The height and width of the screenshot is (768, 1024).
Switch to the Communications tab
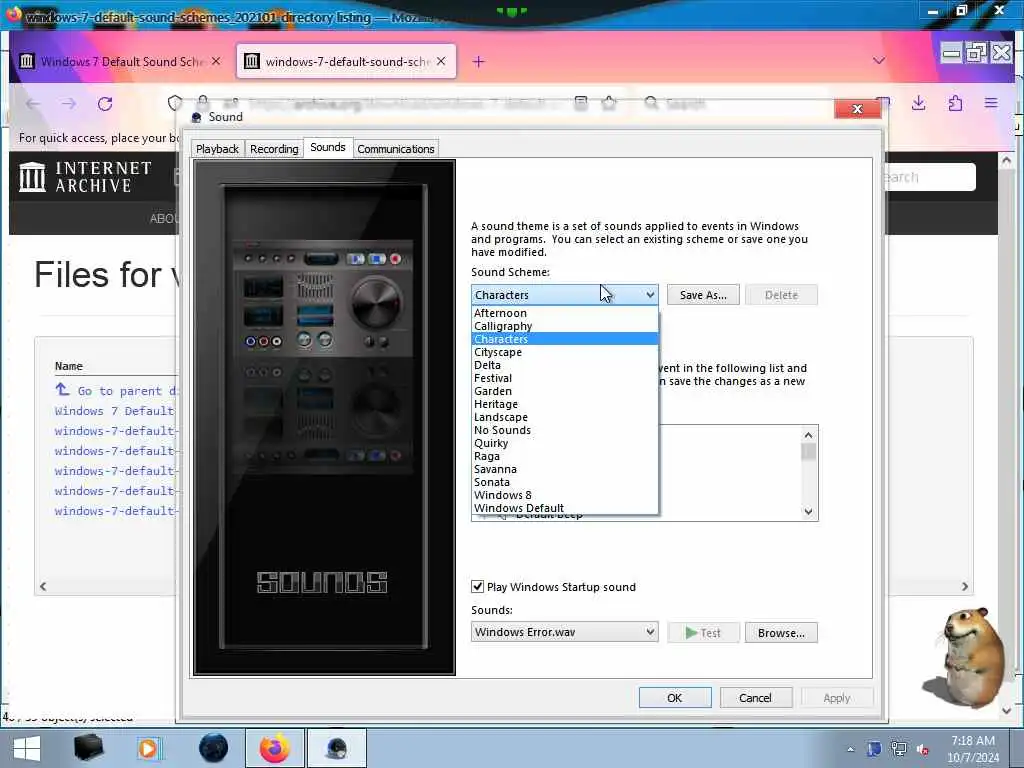coord(396,149)
